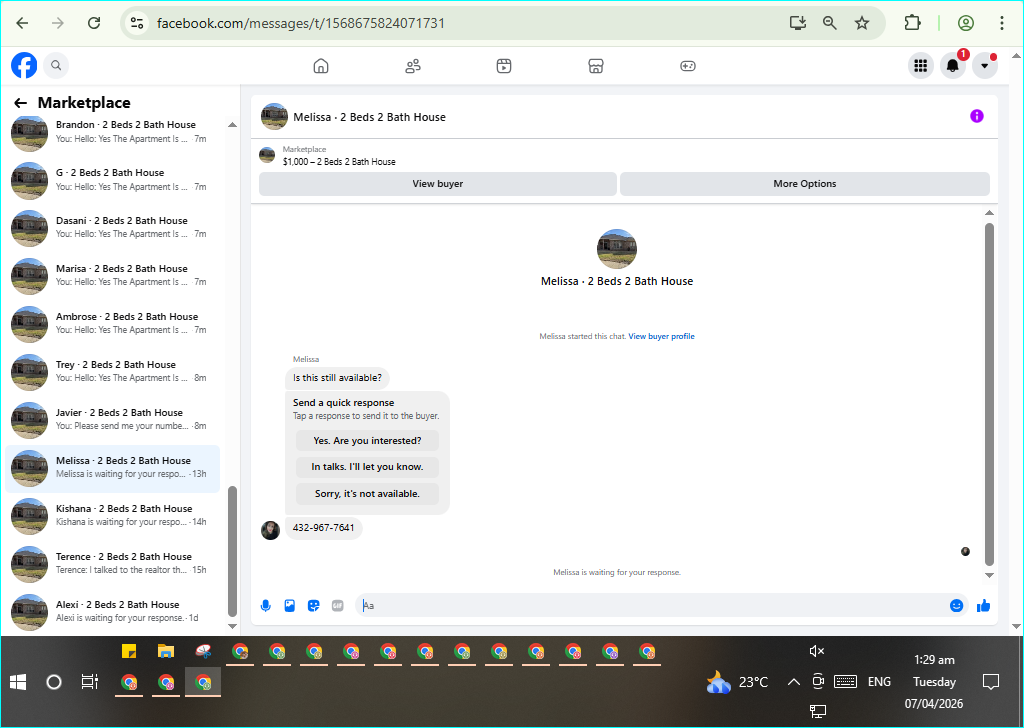This screenshot has width=1024, height=728.
Task: Open Brandon's 2 Beds 2 Bath conversation
Action: click(112, 132)
